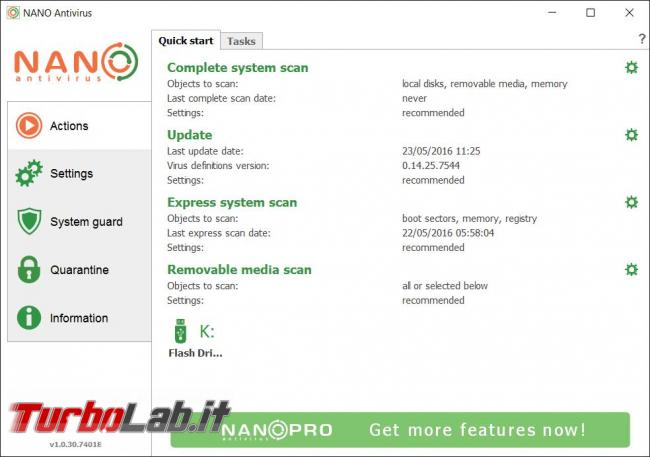Start the Complete system scan

tap(238, 68)
